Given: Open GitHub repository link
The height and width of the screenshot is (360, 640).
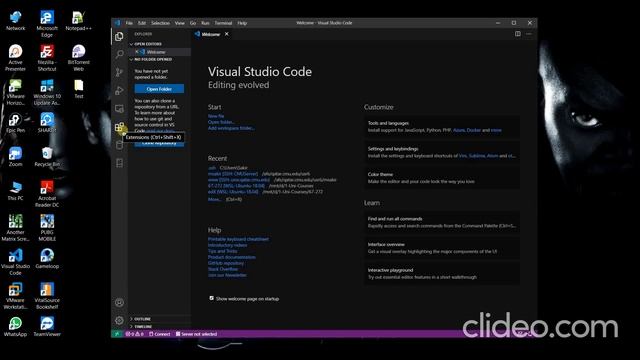Looking at the screenshot, I should [x=226, y=263].
